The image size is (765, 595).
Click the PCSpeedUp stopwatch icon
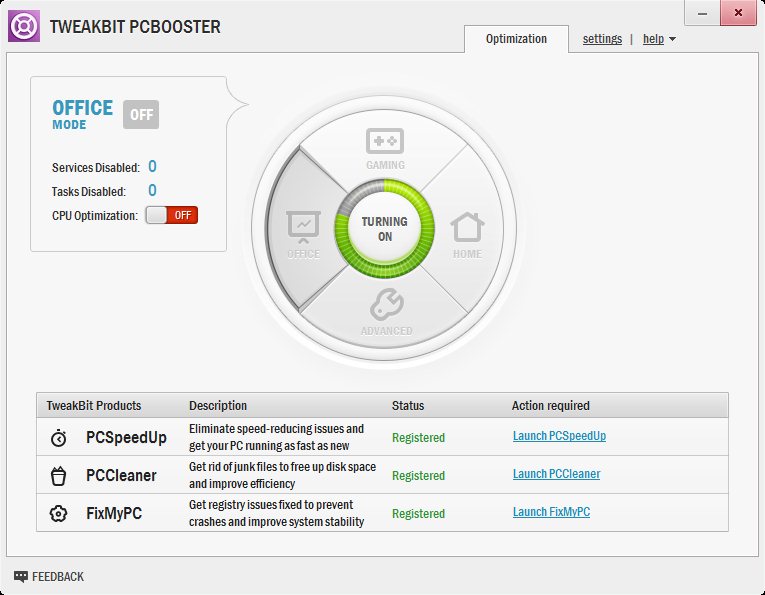[x=59, y=438]
